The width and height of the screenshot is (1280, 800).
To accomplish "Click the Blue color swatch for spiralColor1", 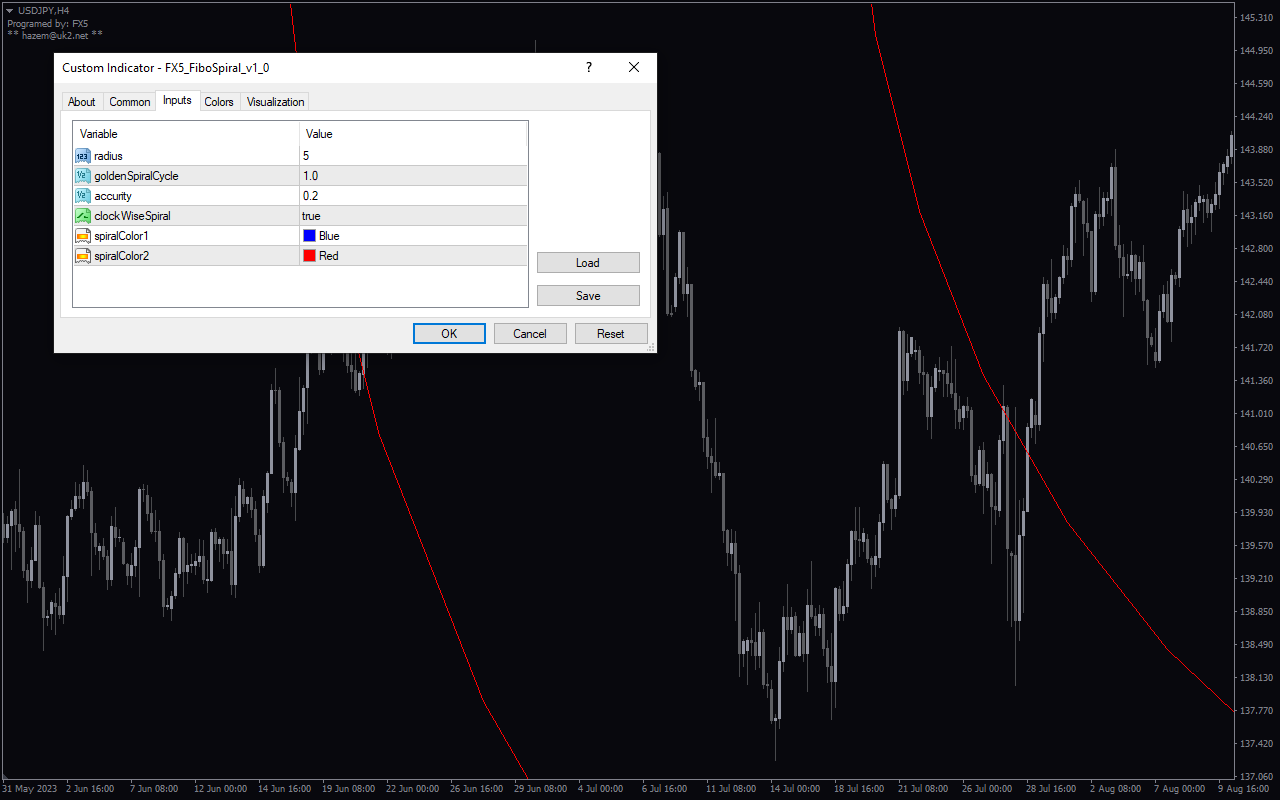I will pos(309,236).
